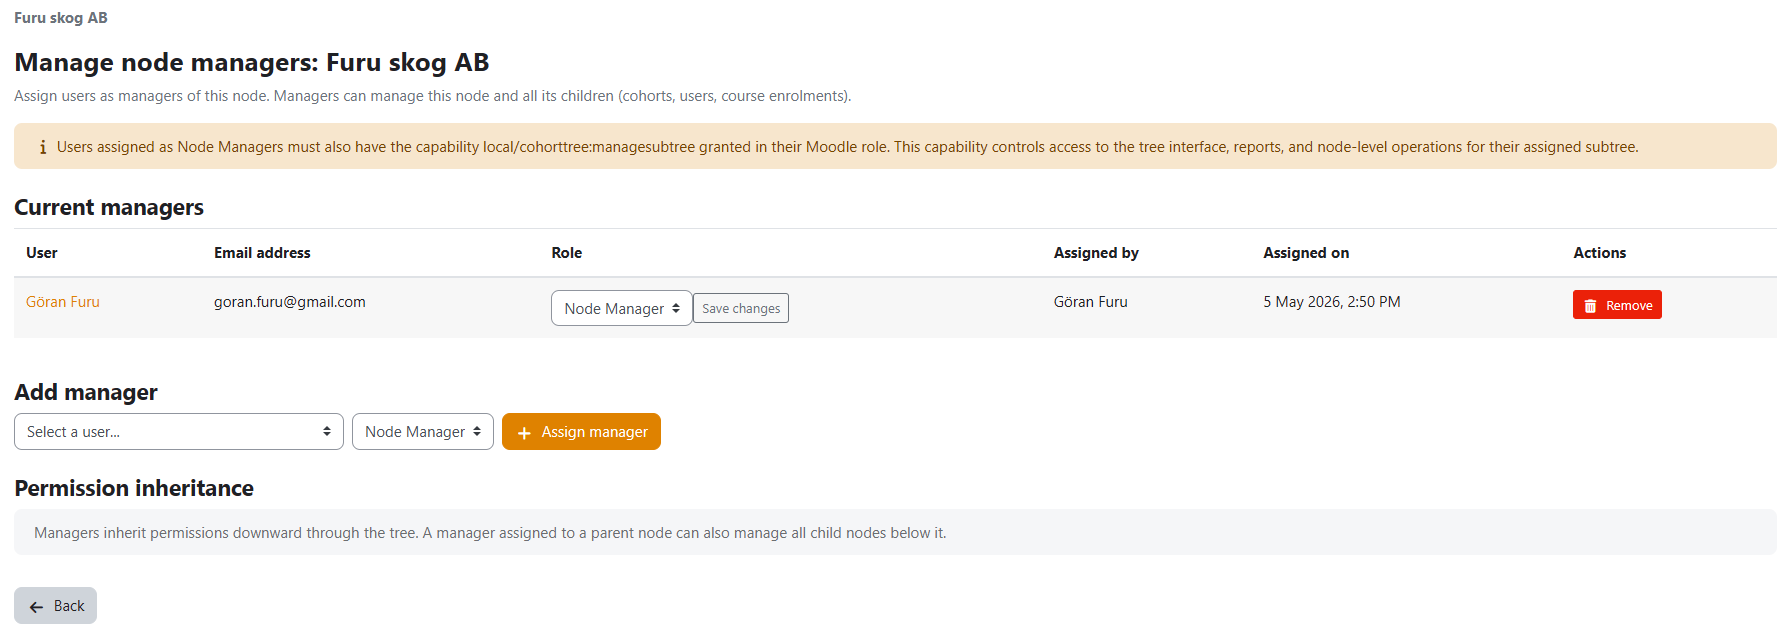This screenshot has height=634, width=1790.
Task: Click the Current managers heading
Action: pos(109,207)
